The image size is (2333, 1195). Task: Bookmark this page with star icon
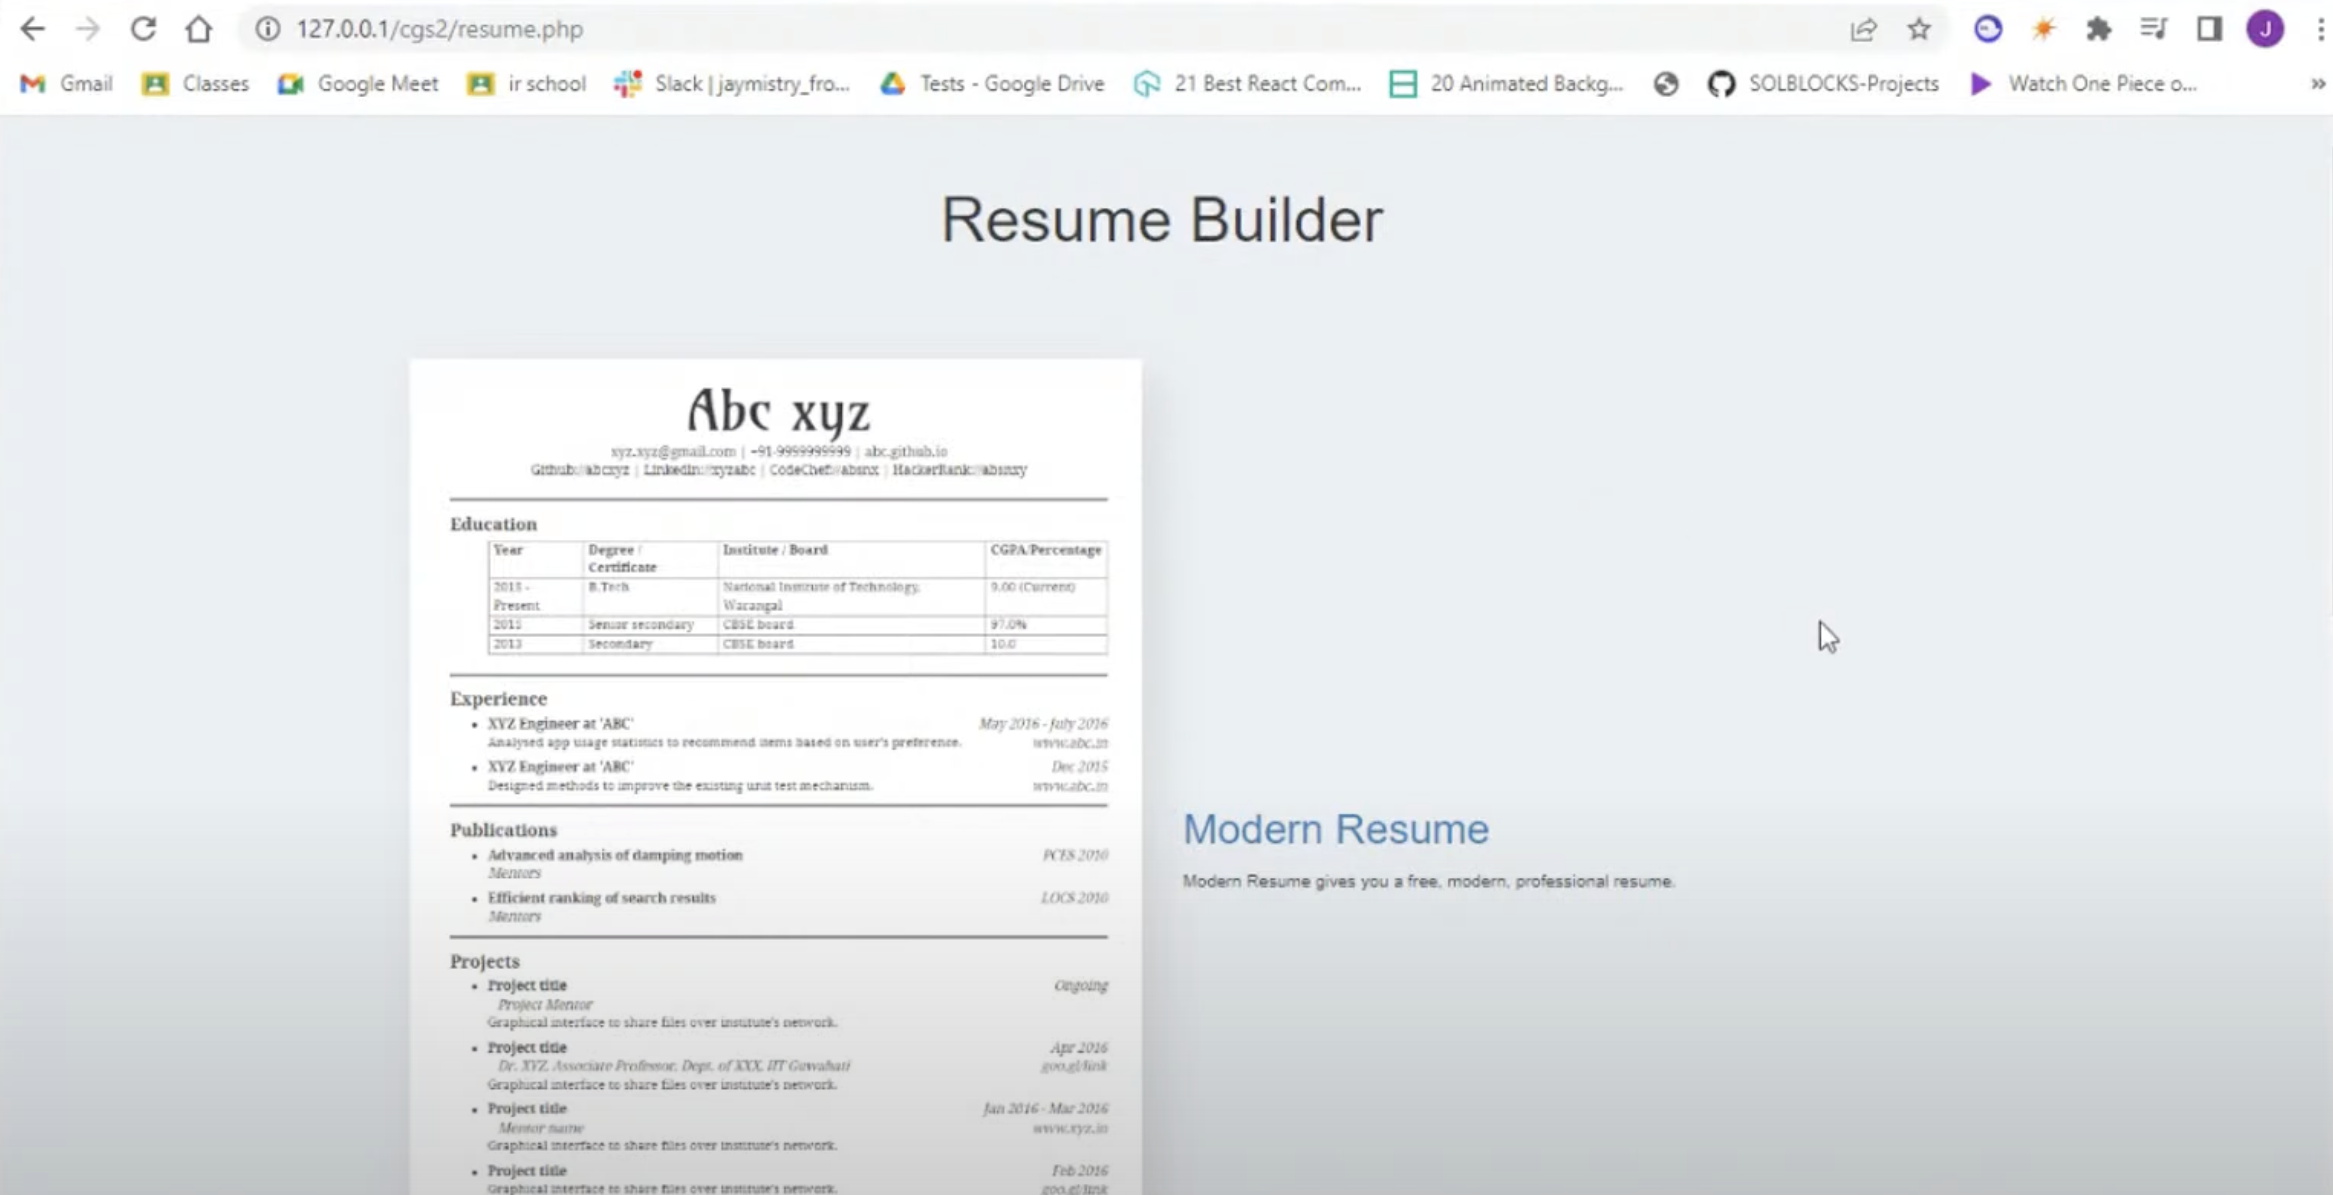pos(1918,29)
